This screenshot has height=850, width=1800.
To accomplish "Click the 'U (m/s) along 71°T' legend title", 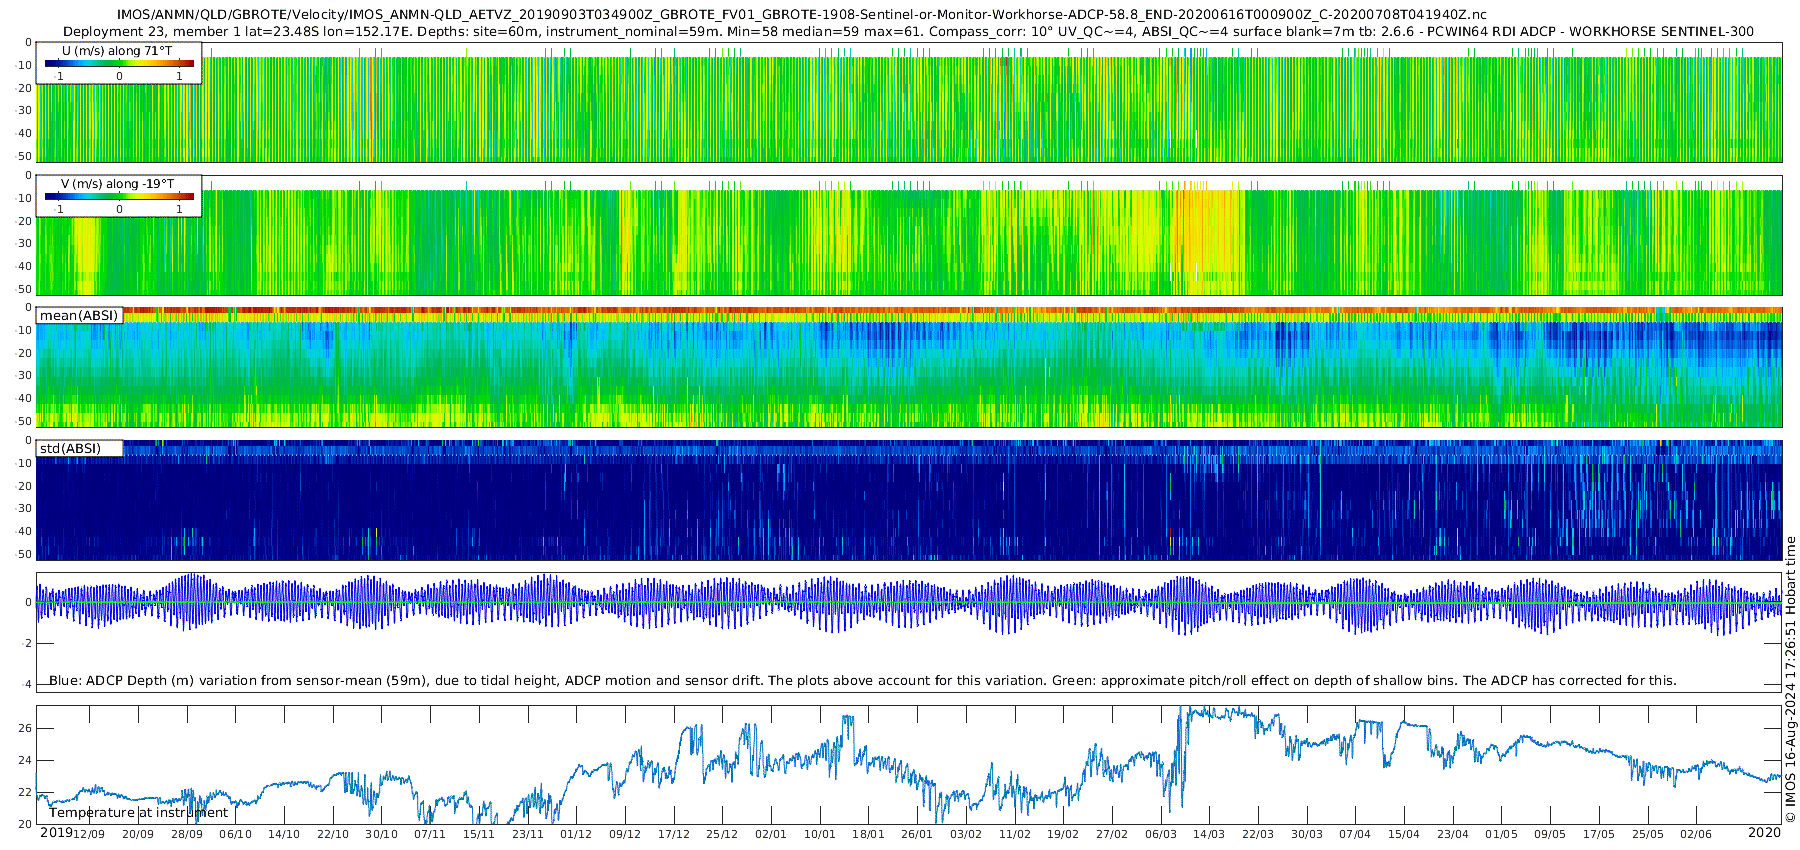I will [117, 51].
